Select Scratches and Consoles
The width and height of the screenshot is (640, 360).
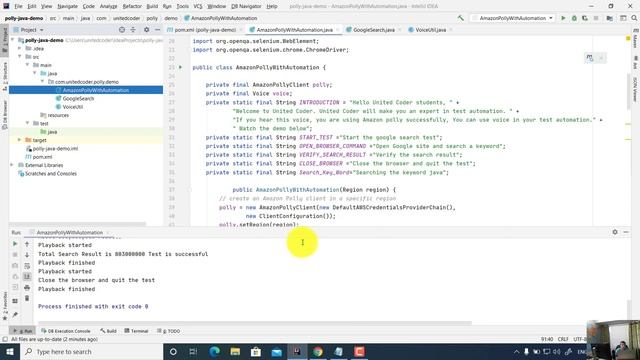click(51, 173)
